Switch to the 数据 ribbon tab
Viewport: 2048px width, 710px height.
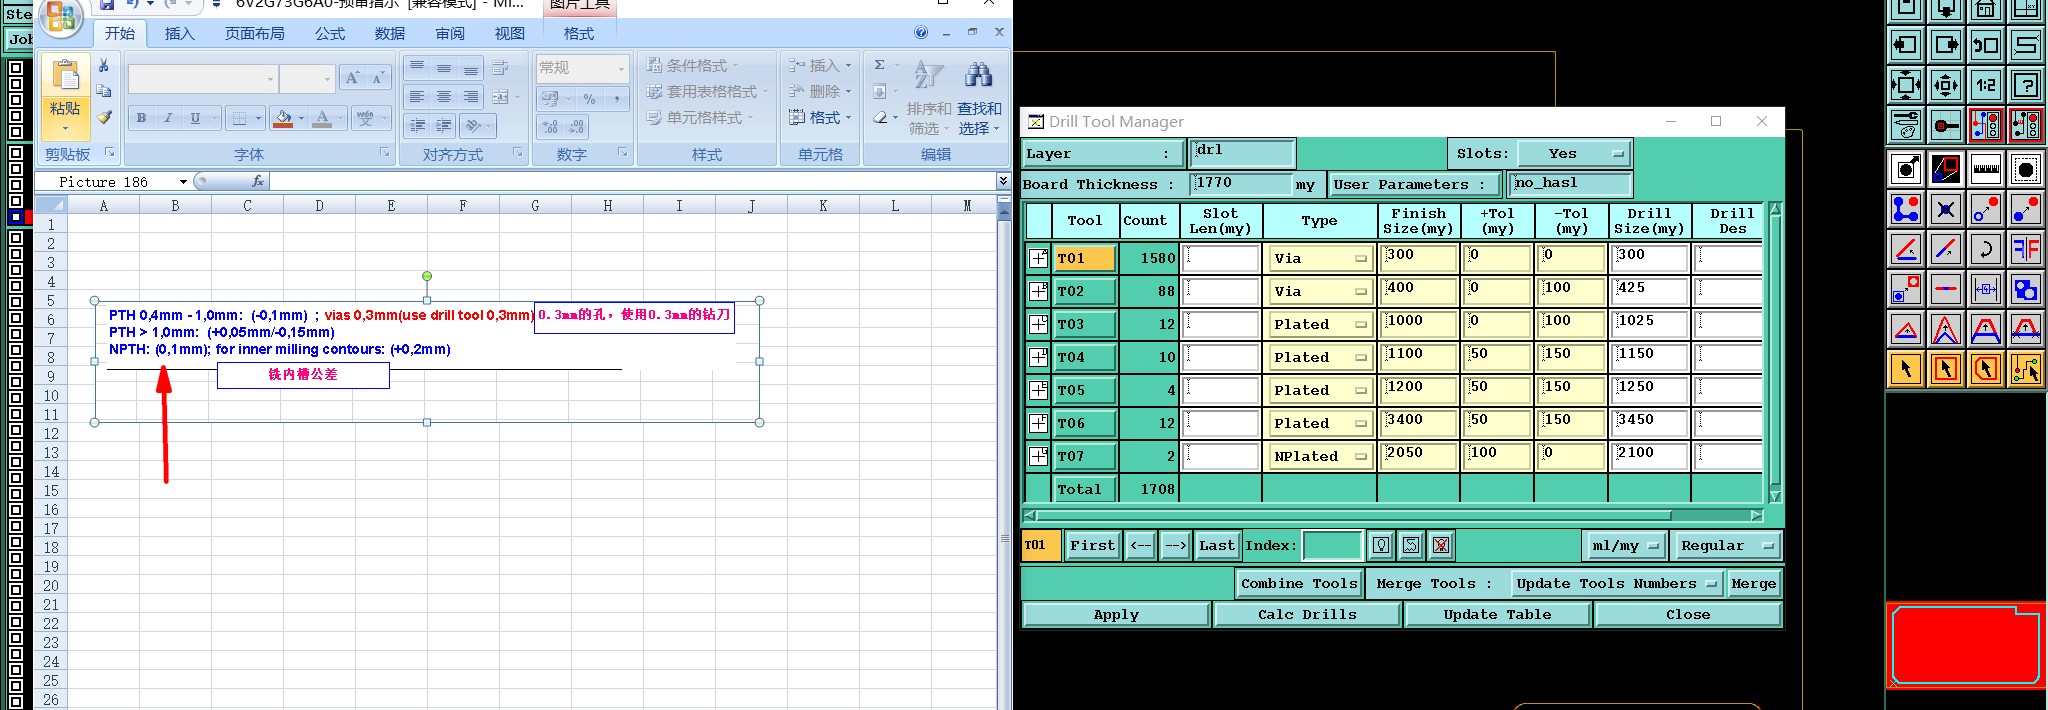pyautogui.click(x=389, y=33)
